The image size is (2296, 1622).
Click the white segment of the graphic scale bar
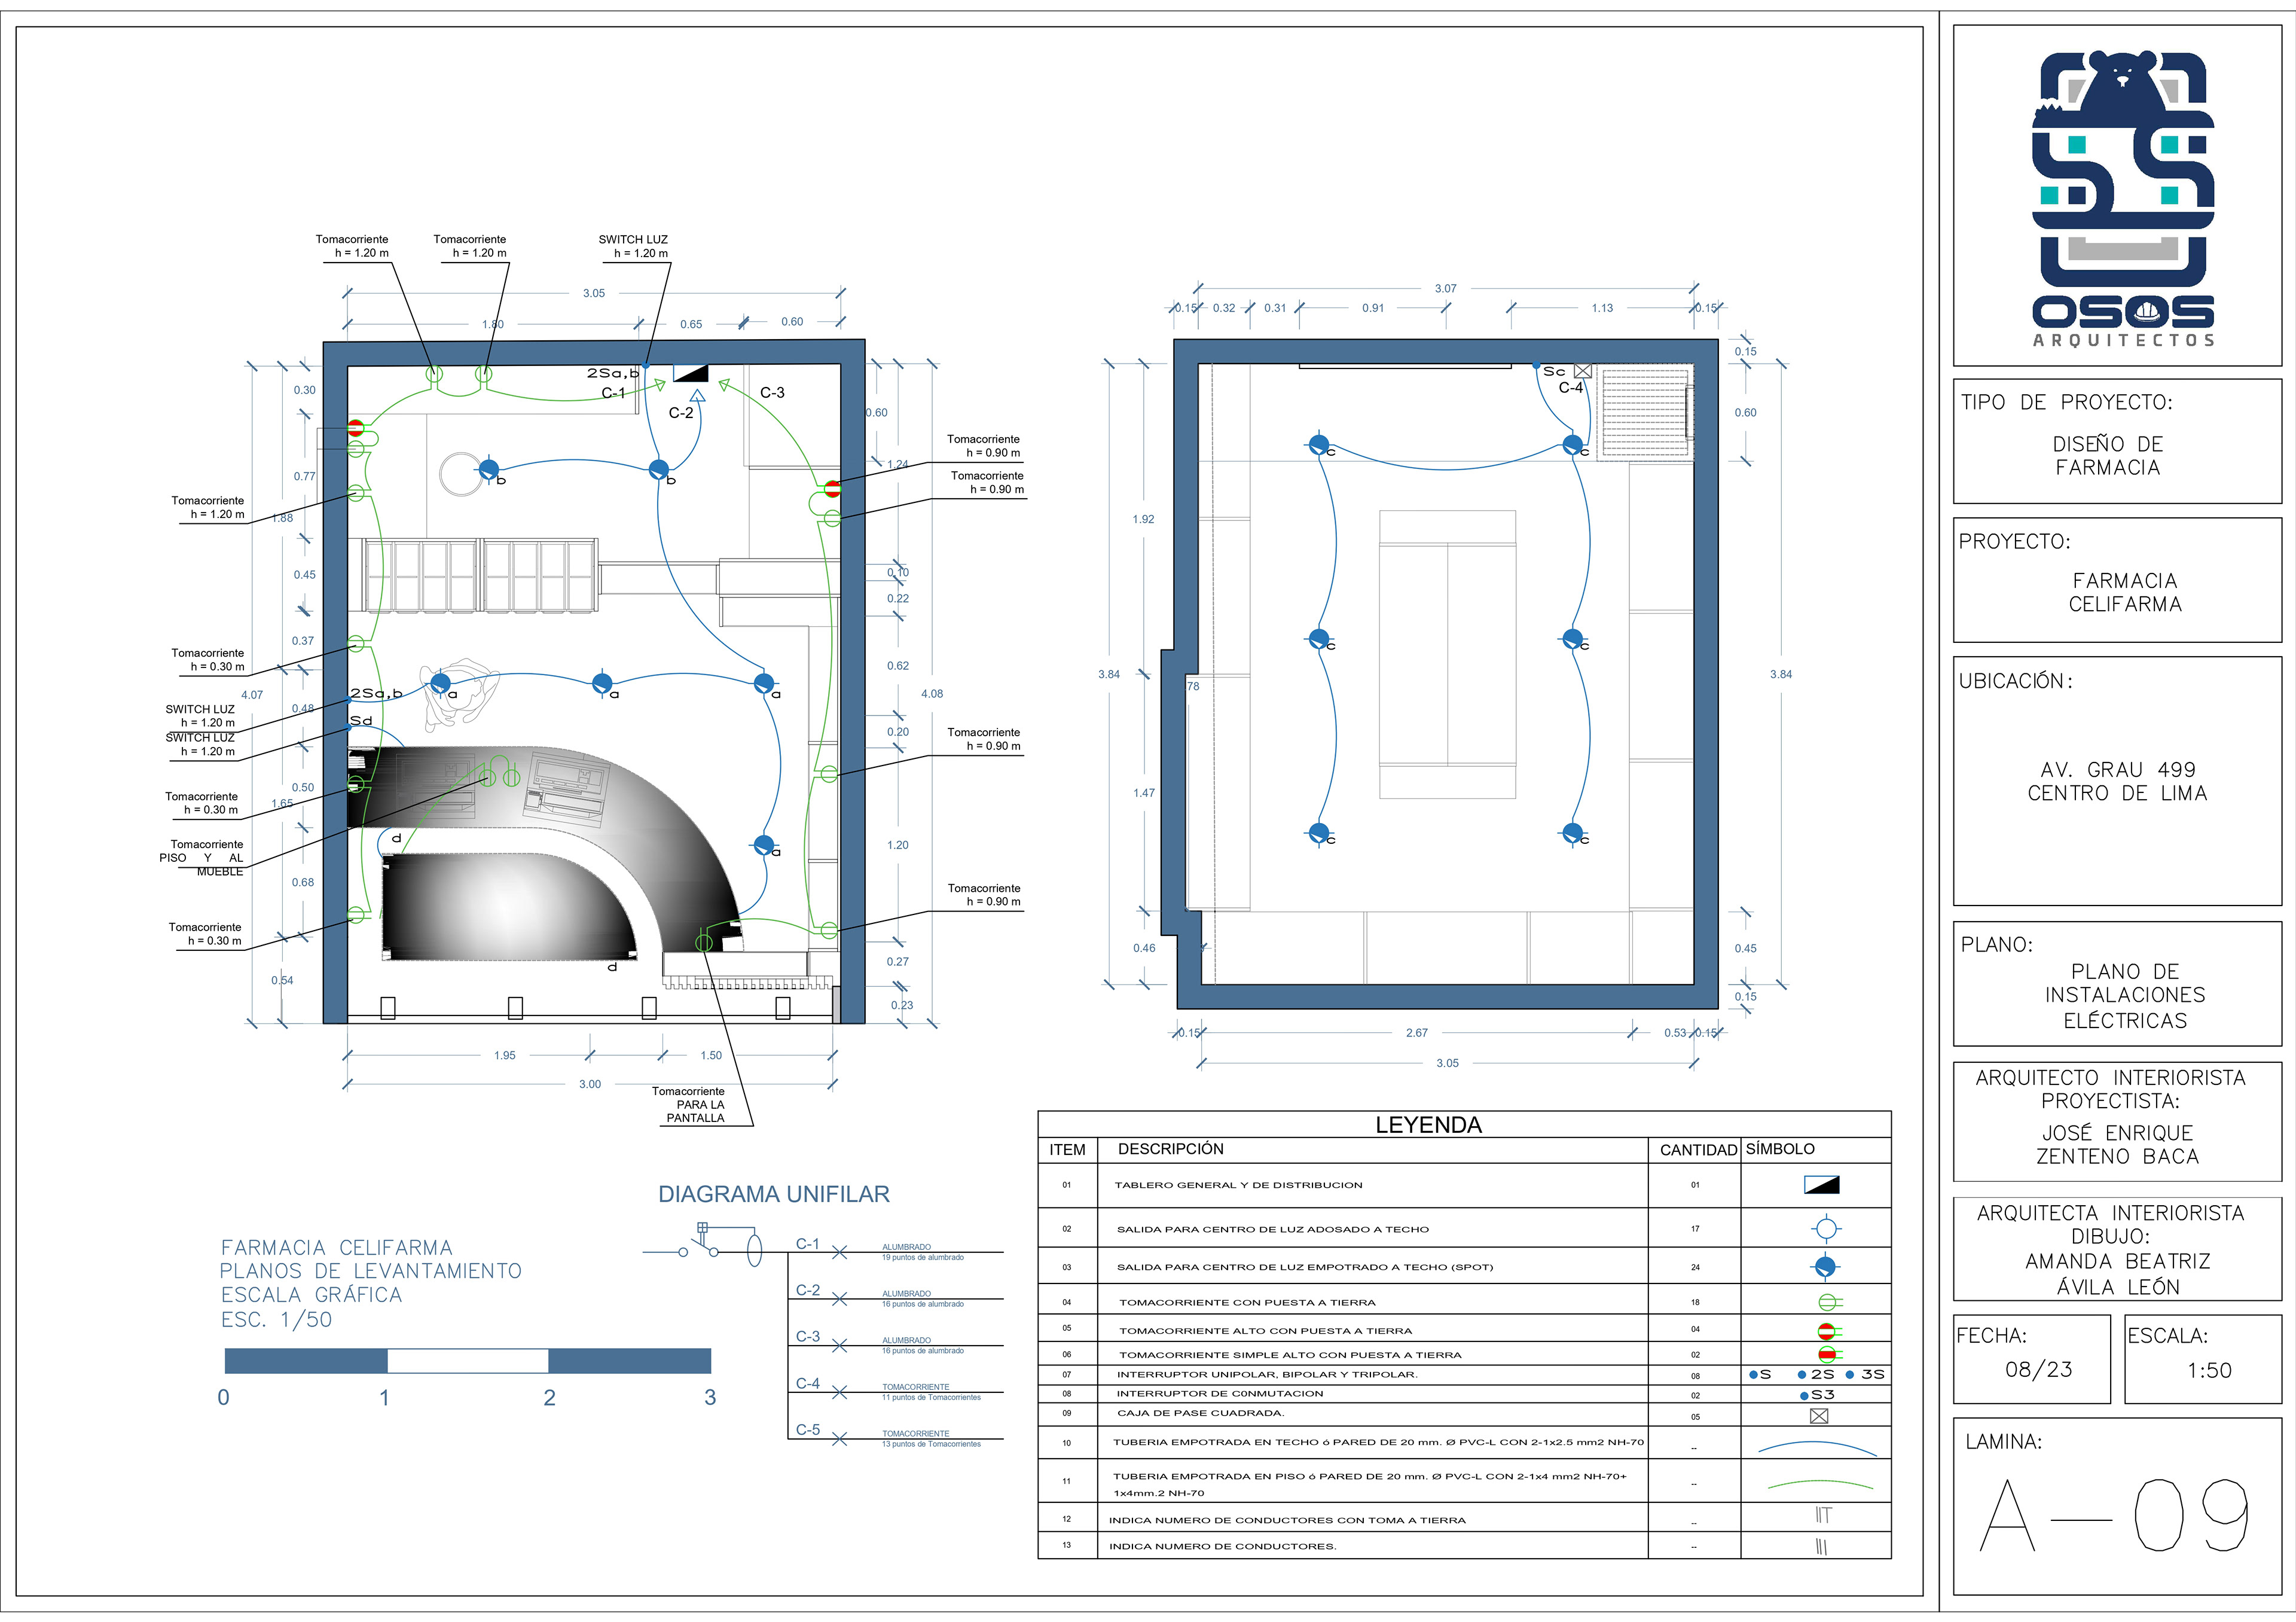coord(467,1361)
